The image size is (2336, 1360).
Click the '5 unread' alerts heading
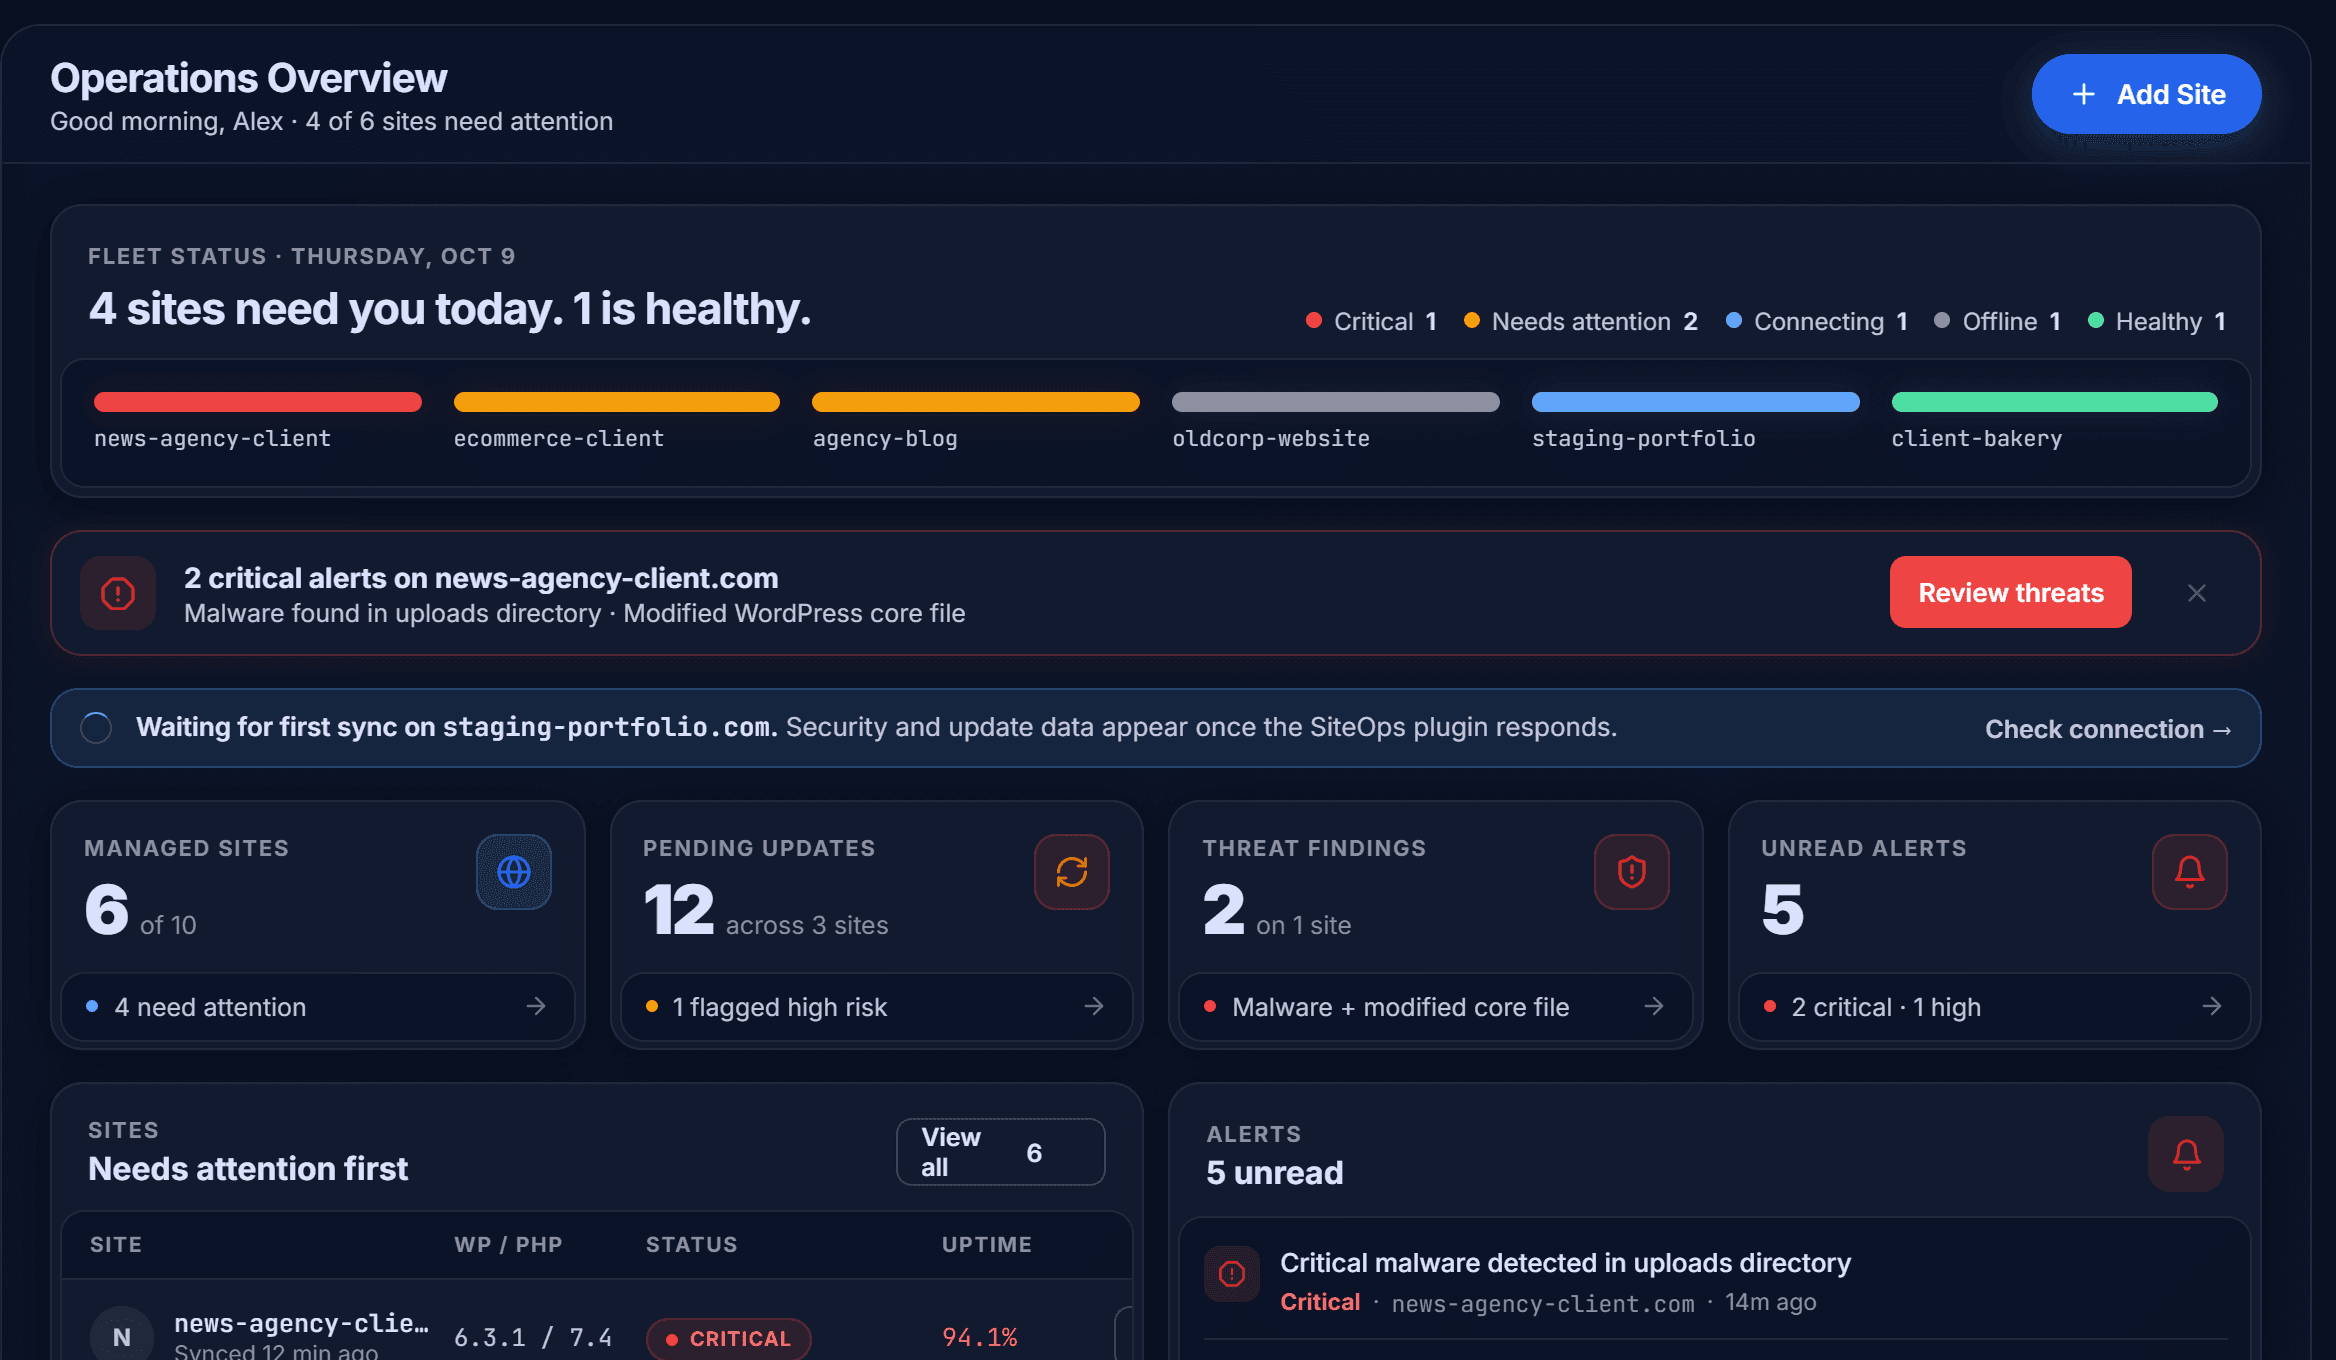(1274, 1173)
